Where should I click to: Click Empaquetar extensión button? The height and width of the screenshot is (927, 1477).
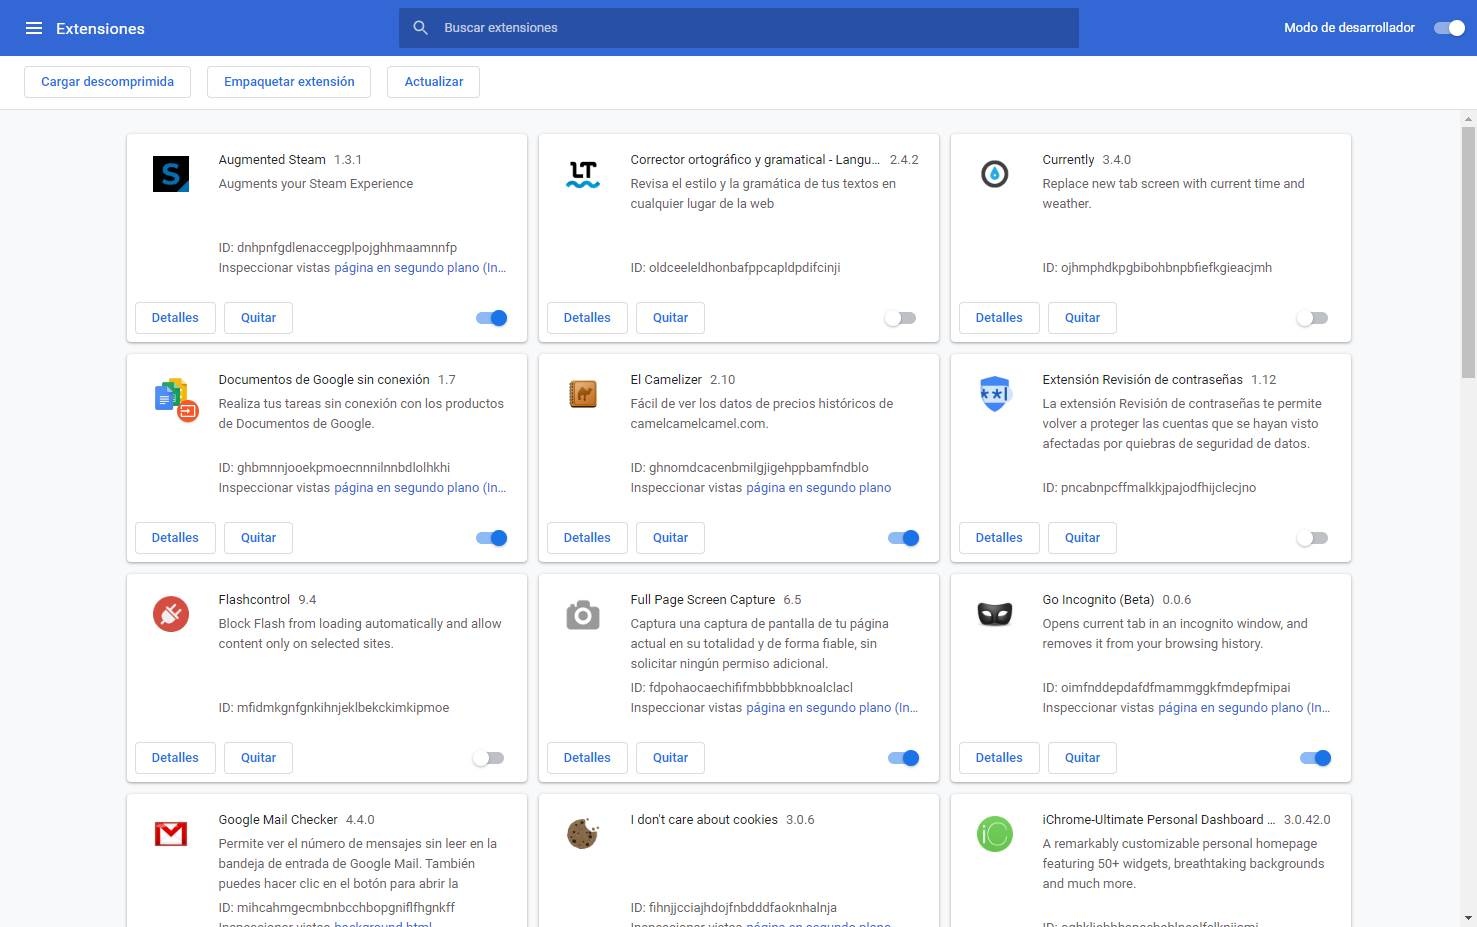click(289, 82)
